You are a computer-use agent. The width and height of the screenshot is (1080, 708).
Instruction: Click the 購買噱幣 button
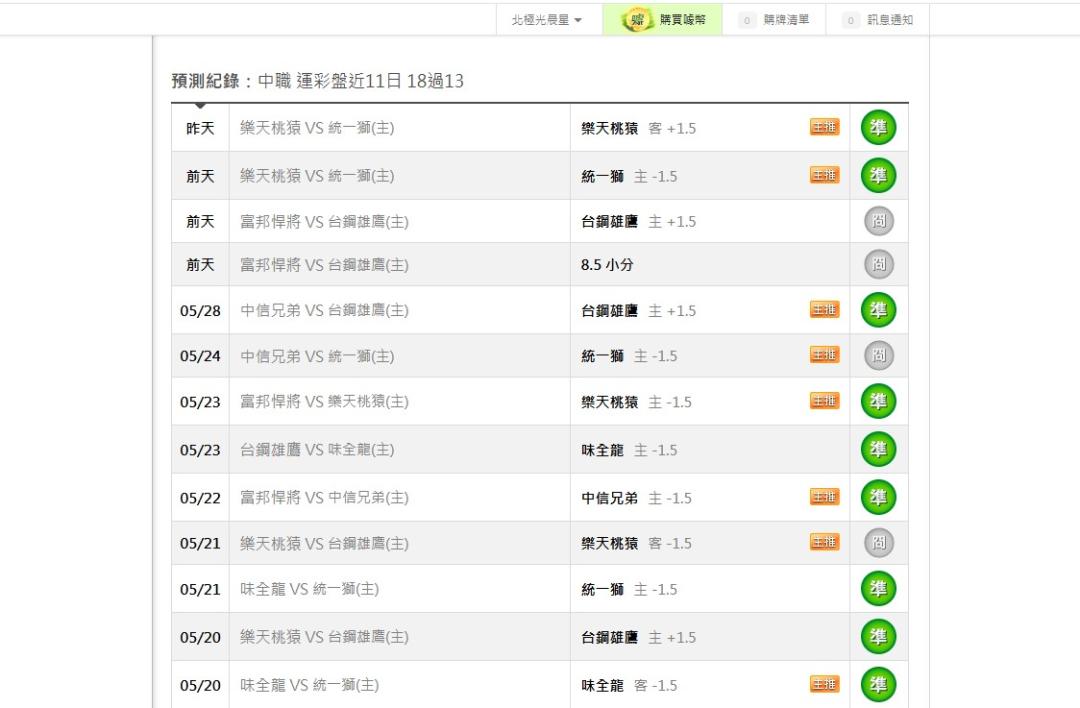(x=663, y=20)
